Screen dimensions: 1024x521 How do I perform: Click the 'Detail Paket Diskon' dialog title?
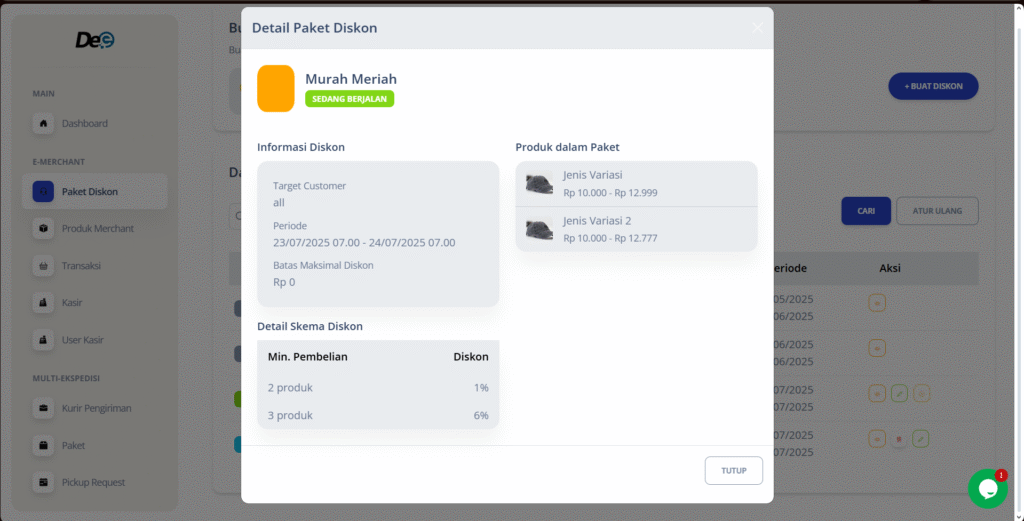click(x=314, y=28)
